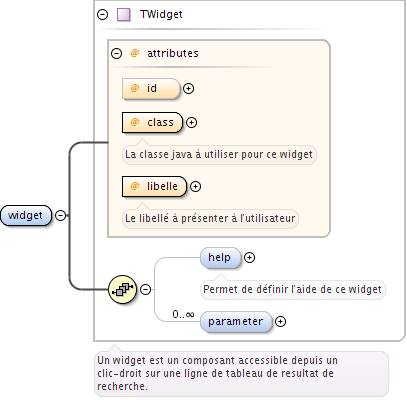
Task: Click the orange @ icon beside attributes
Action: pos(135,53)
